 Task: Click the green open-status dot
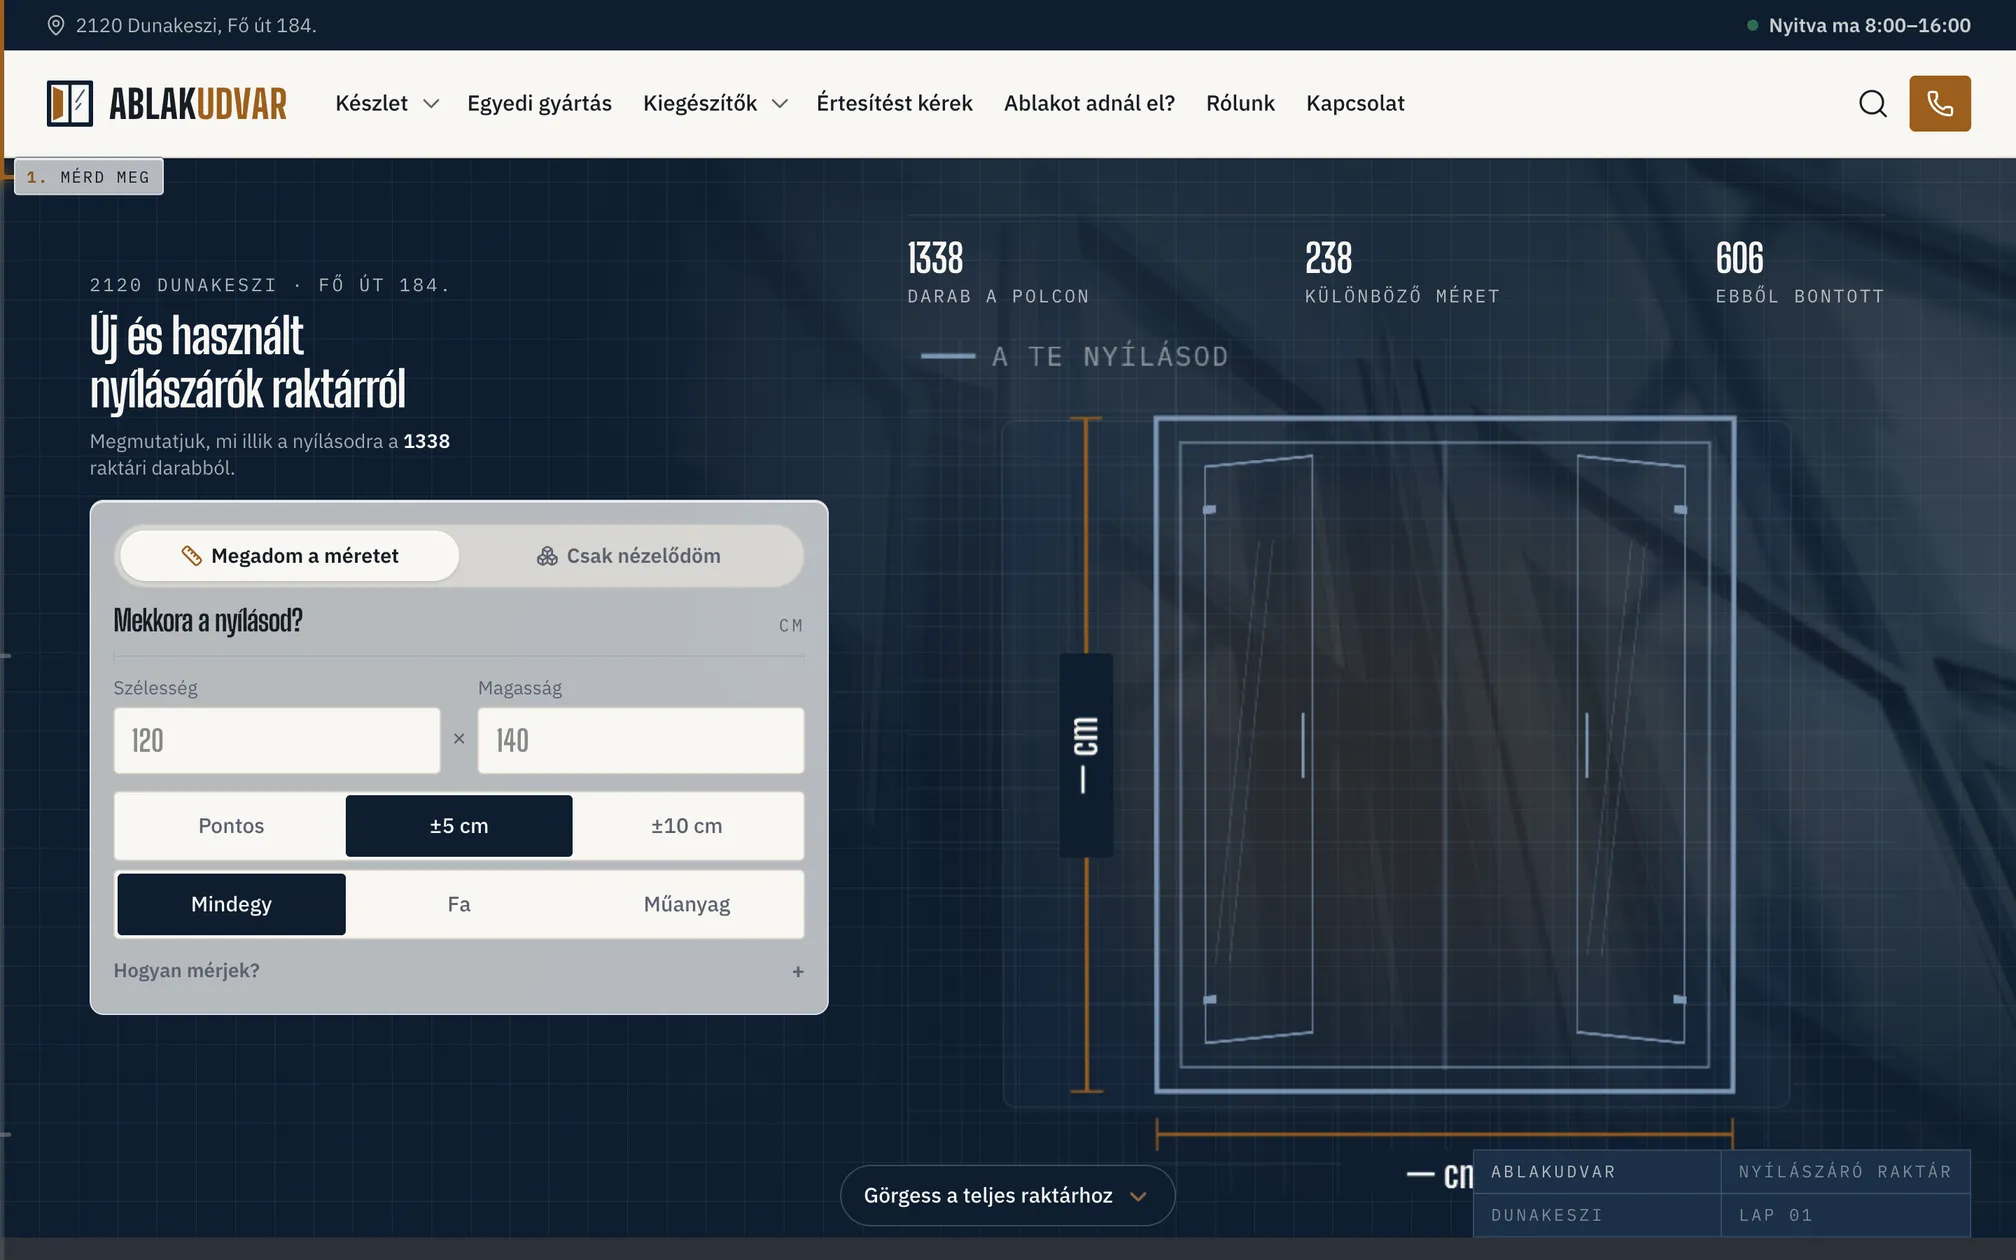click(1752, 25)
